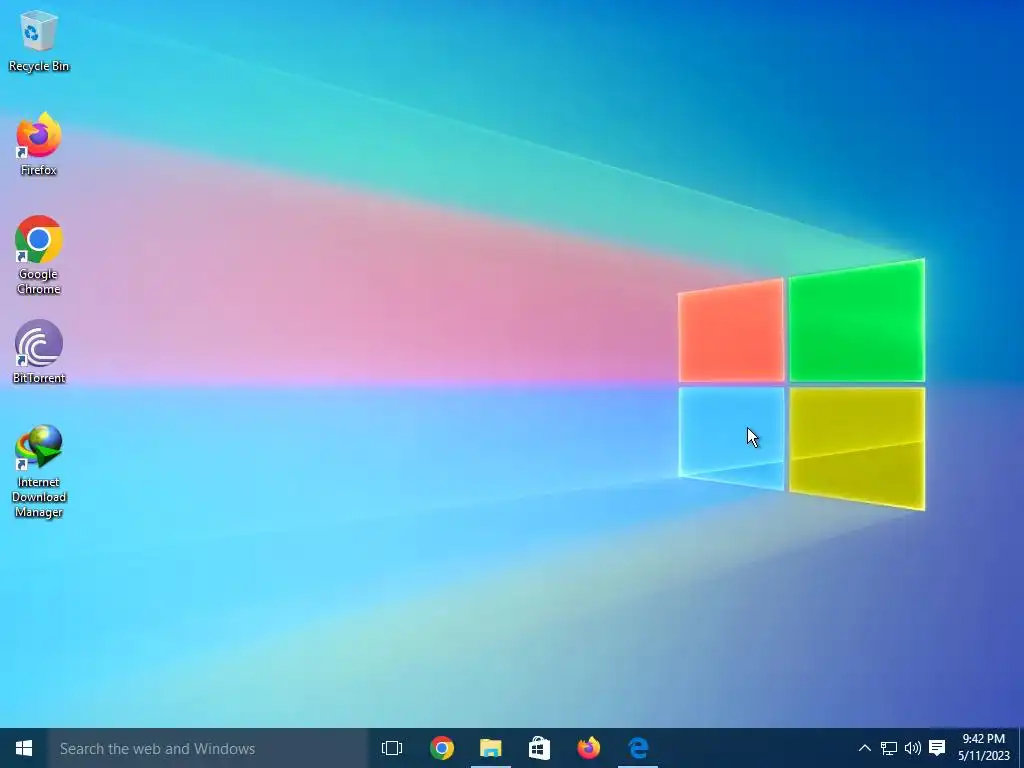Image resolution: width=1024 pixels, height=768 pixels.
Task: Open the Store from the taskbar
Action: tap(539, 748)
